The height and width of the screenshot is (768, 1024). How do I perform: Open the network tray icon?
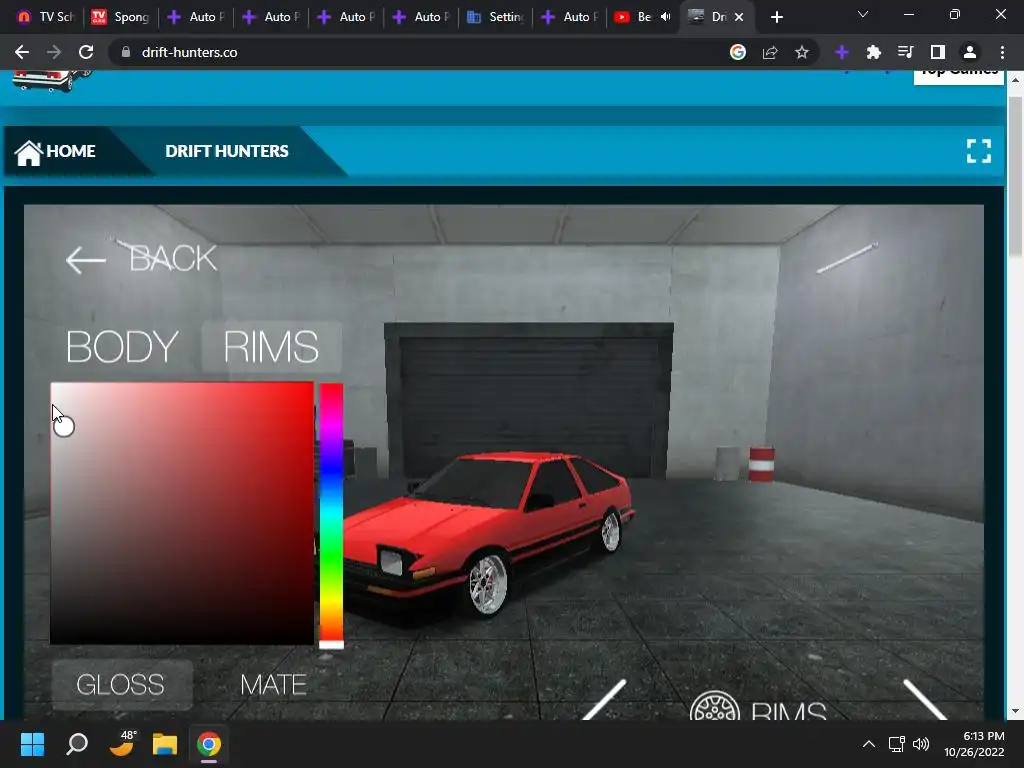tap(897, 744)
